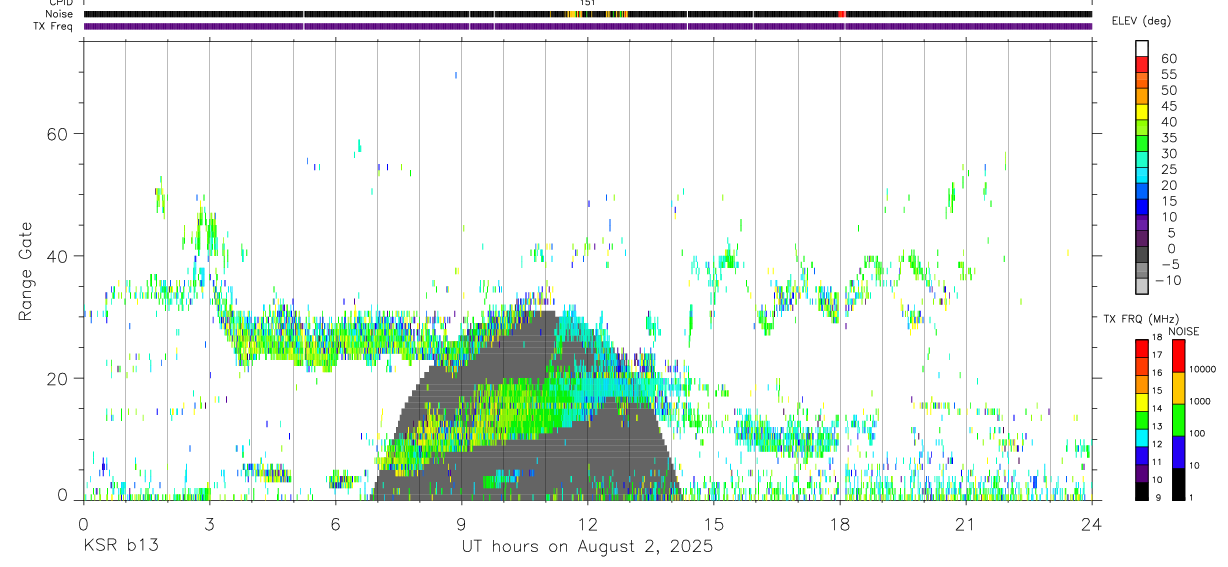Image resolution: width=1228 pixels, height=567 pixels.
Task: Click the green segment of the NOISE color bar
Action: click(1178, 420)
